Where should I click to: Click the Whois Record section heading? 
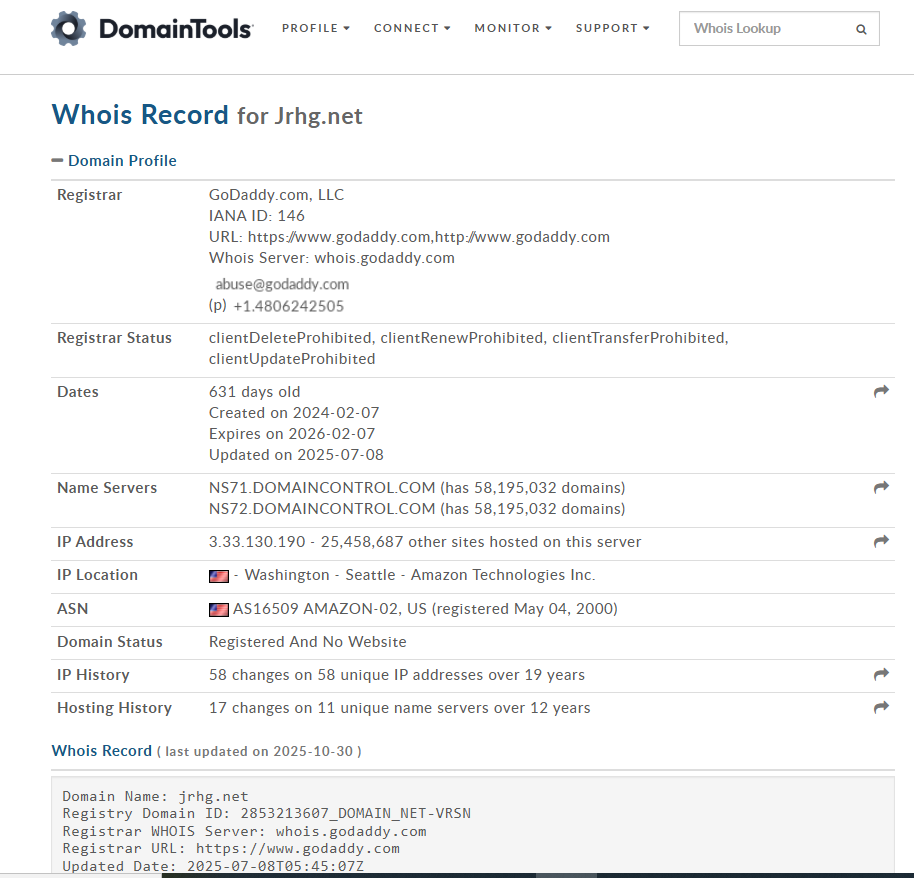[101, 750]
